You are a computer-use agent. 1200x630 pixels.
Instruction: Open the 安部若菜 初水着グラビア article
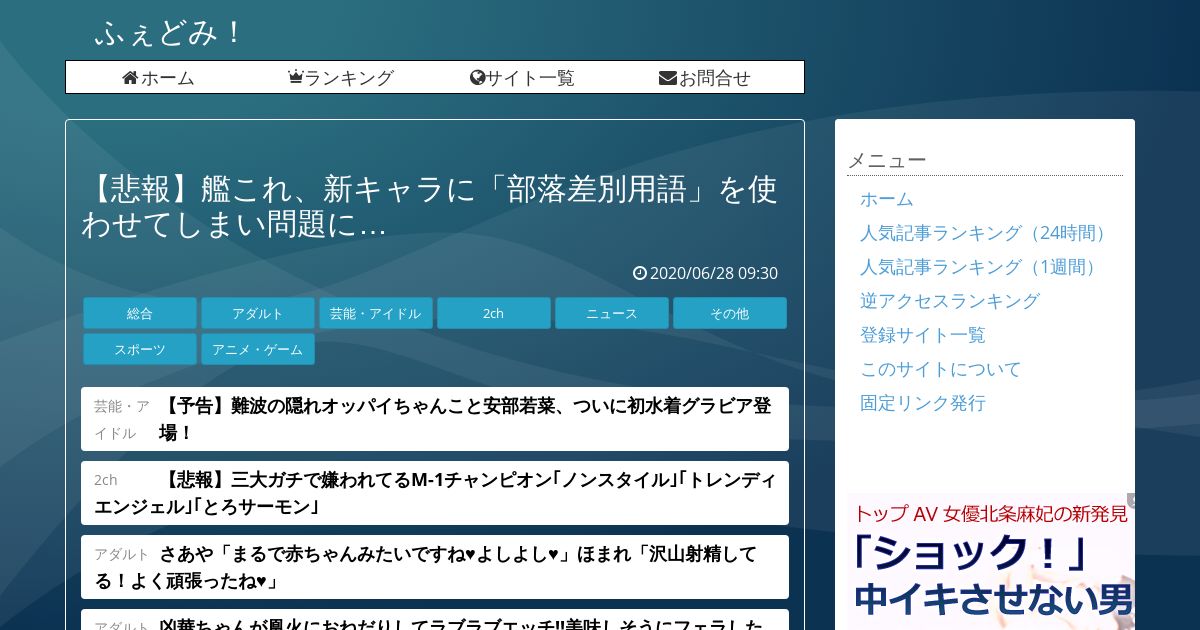[x=435, y=419]
